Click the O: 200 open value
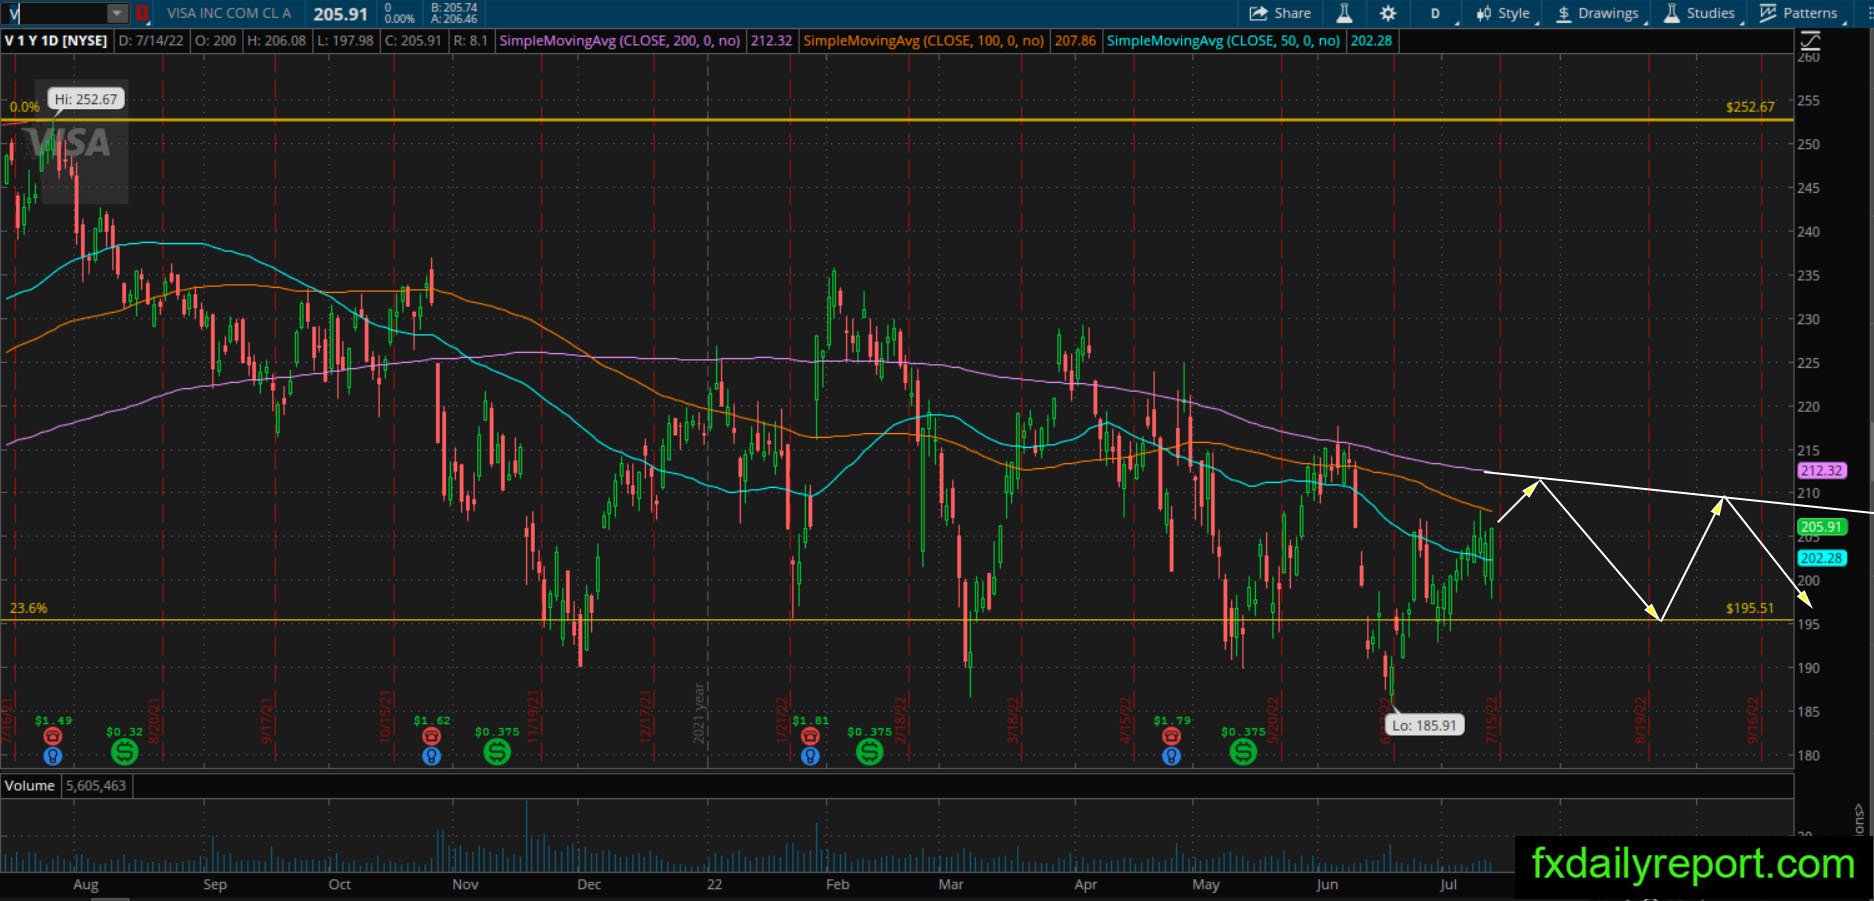 pyautogui.click(x=215, y=41)
